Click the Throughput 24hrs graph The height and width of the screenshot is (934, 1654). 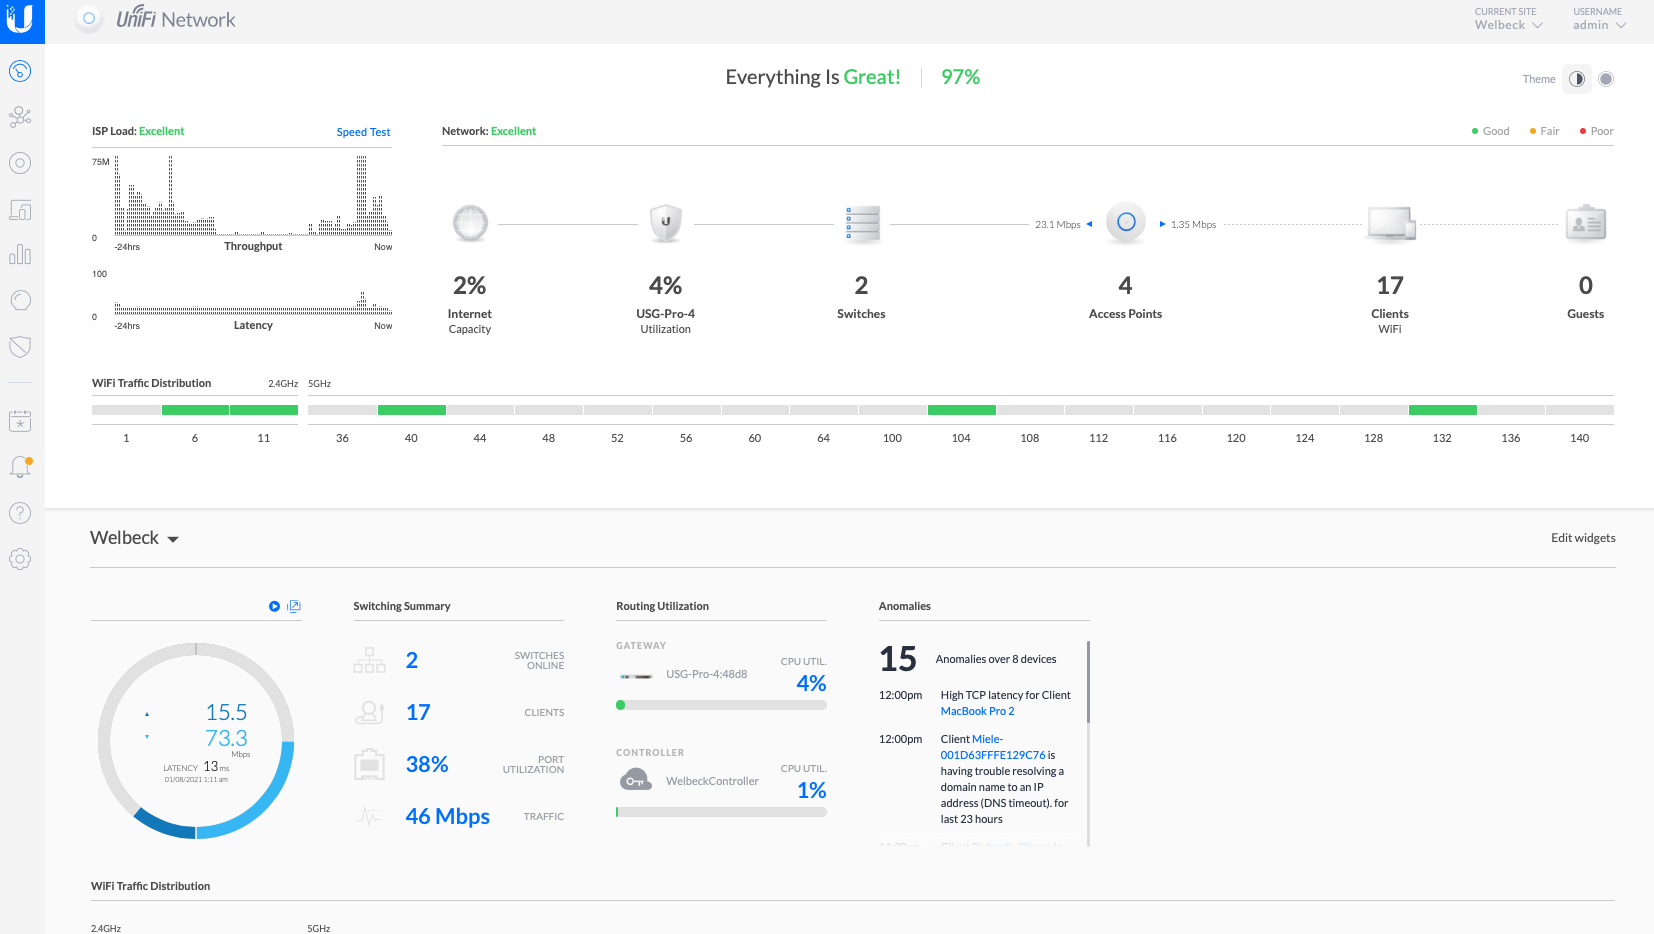point(253,195)
